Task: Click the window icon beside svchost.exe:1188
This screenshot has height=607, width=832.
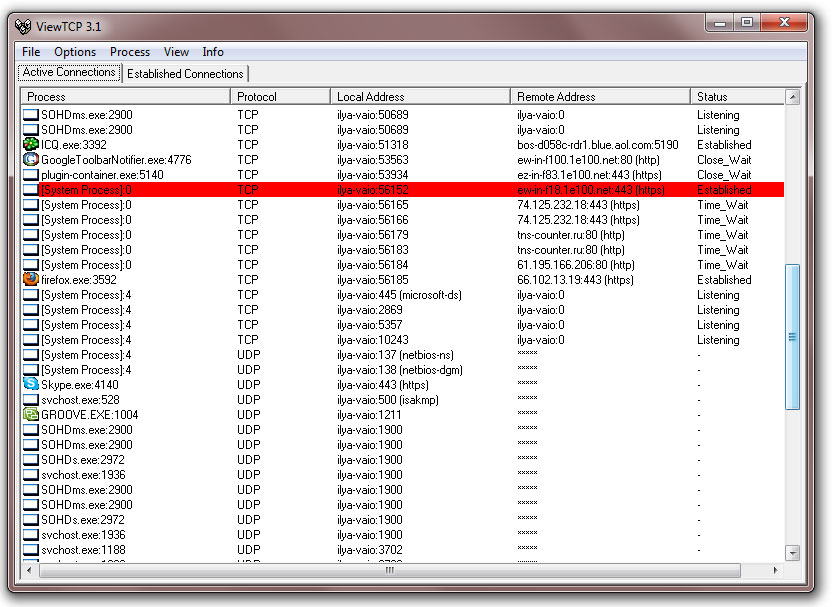Action: point(31,550)
